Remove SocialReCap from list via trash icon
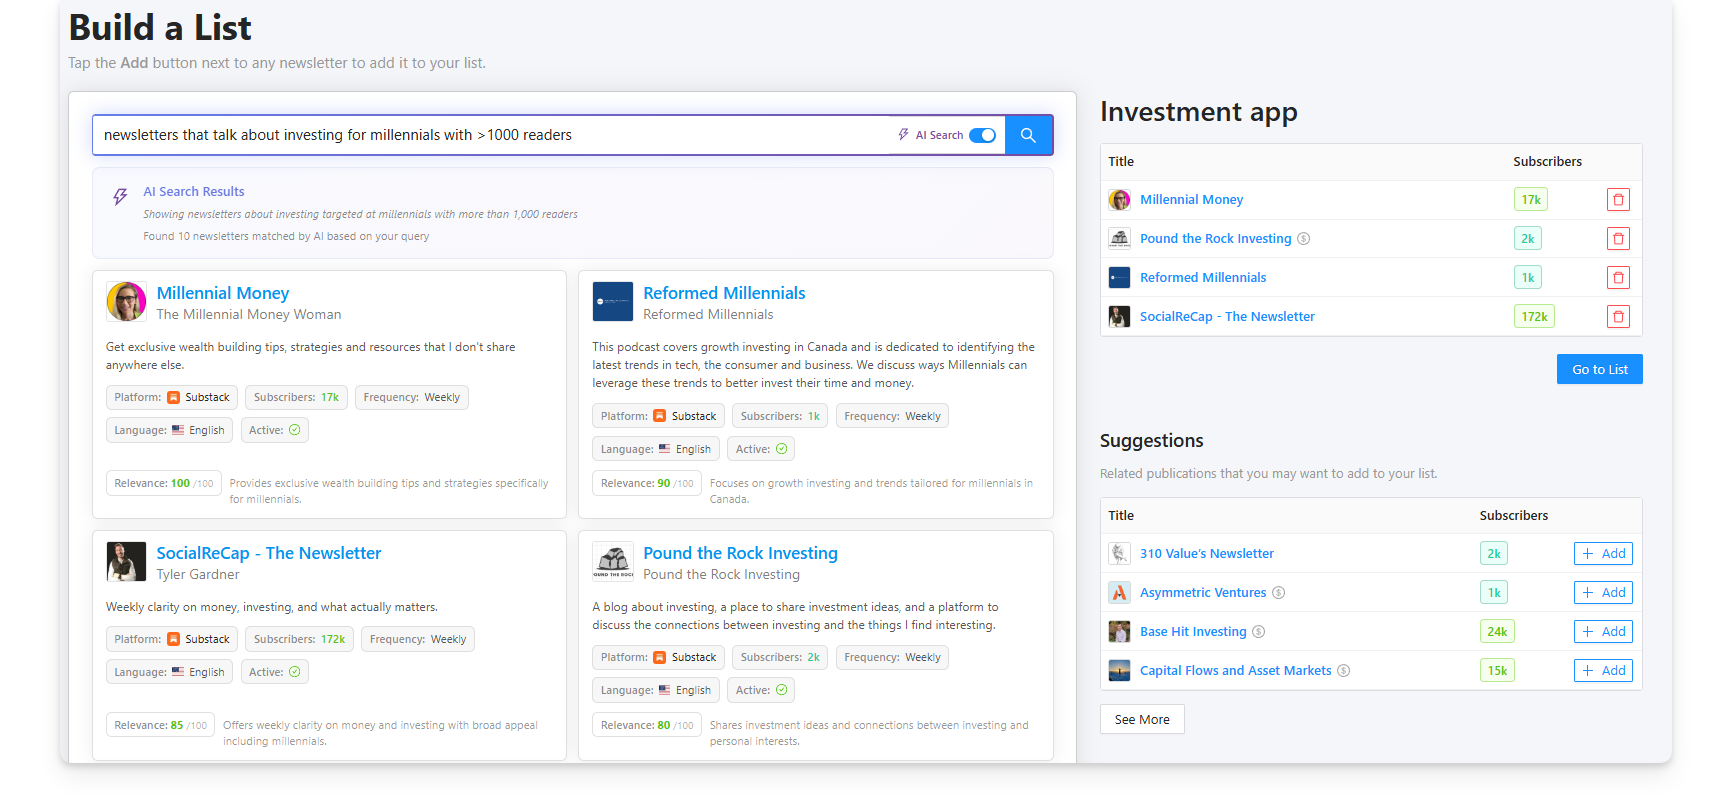The height and width of the screenshot is (799, 1732). click(1618, 317)
